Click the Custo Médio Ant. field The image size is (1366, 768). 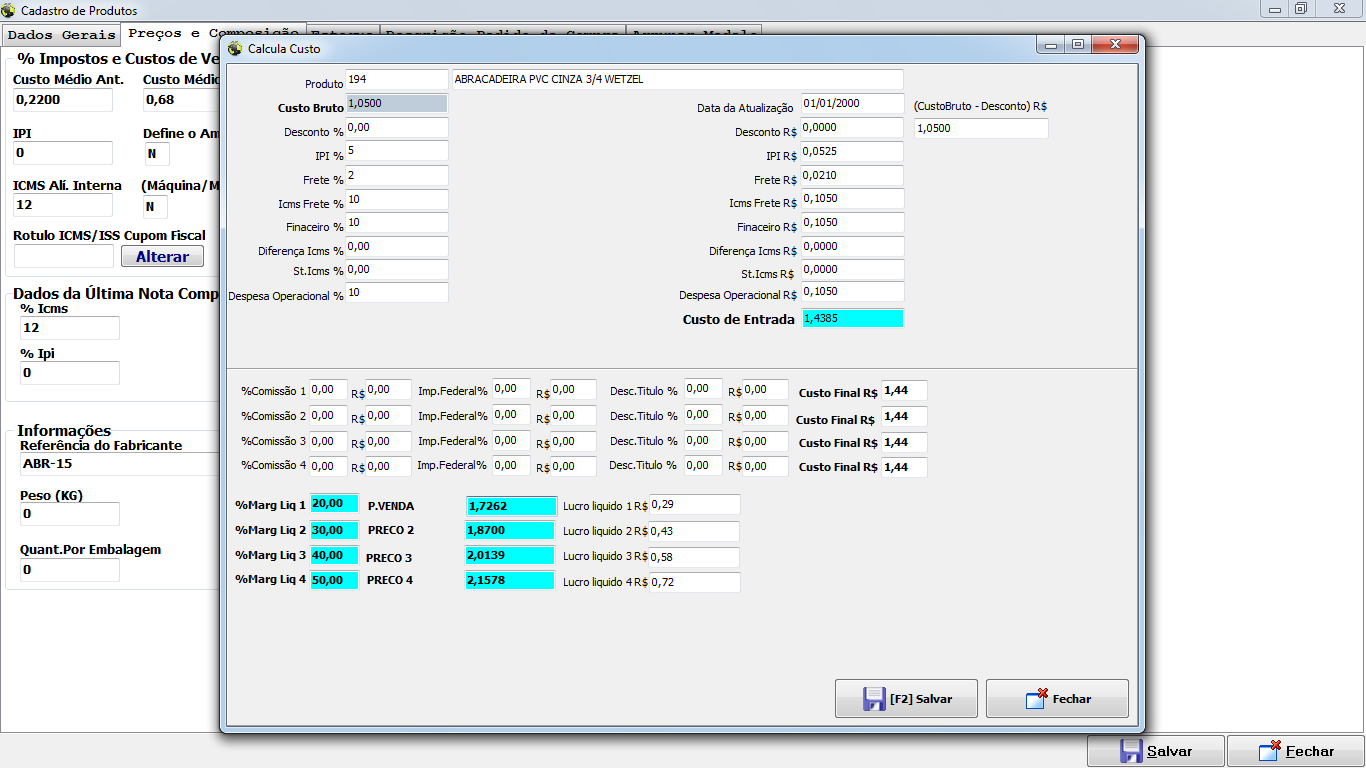pos(63,100)
